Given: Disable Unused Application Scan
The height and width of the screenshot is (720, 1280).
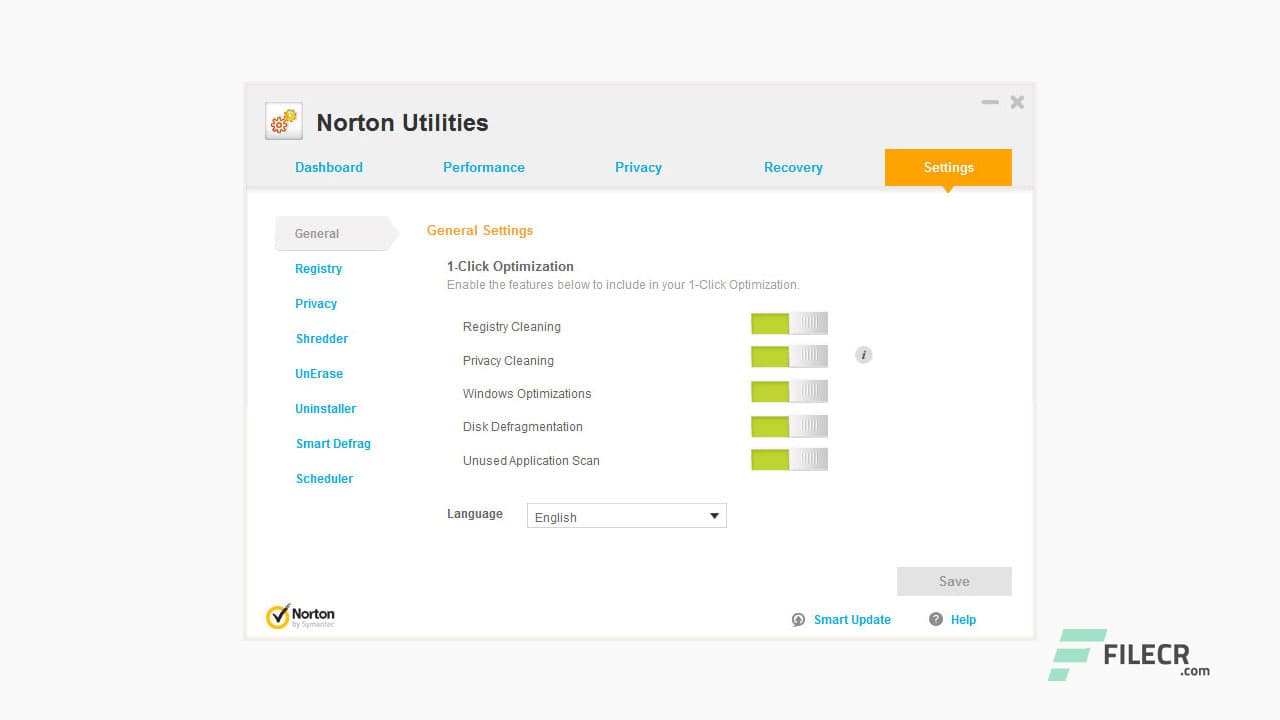Looking at the screenshot, I should click(x=789, y=459).
